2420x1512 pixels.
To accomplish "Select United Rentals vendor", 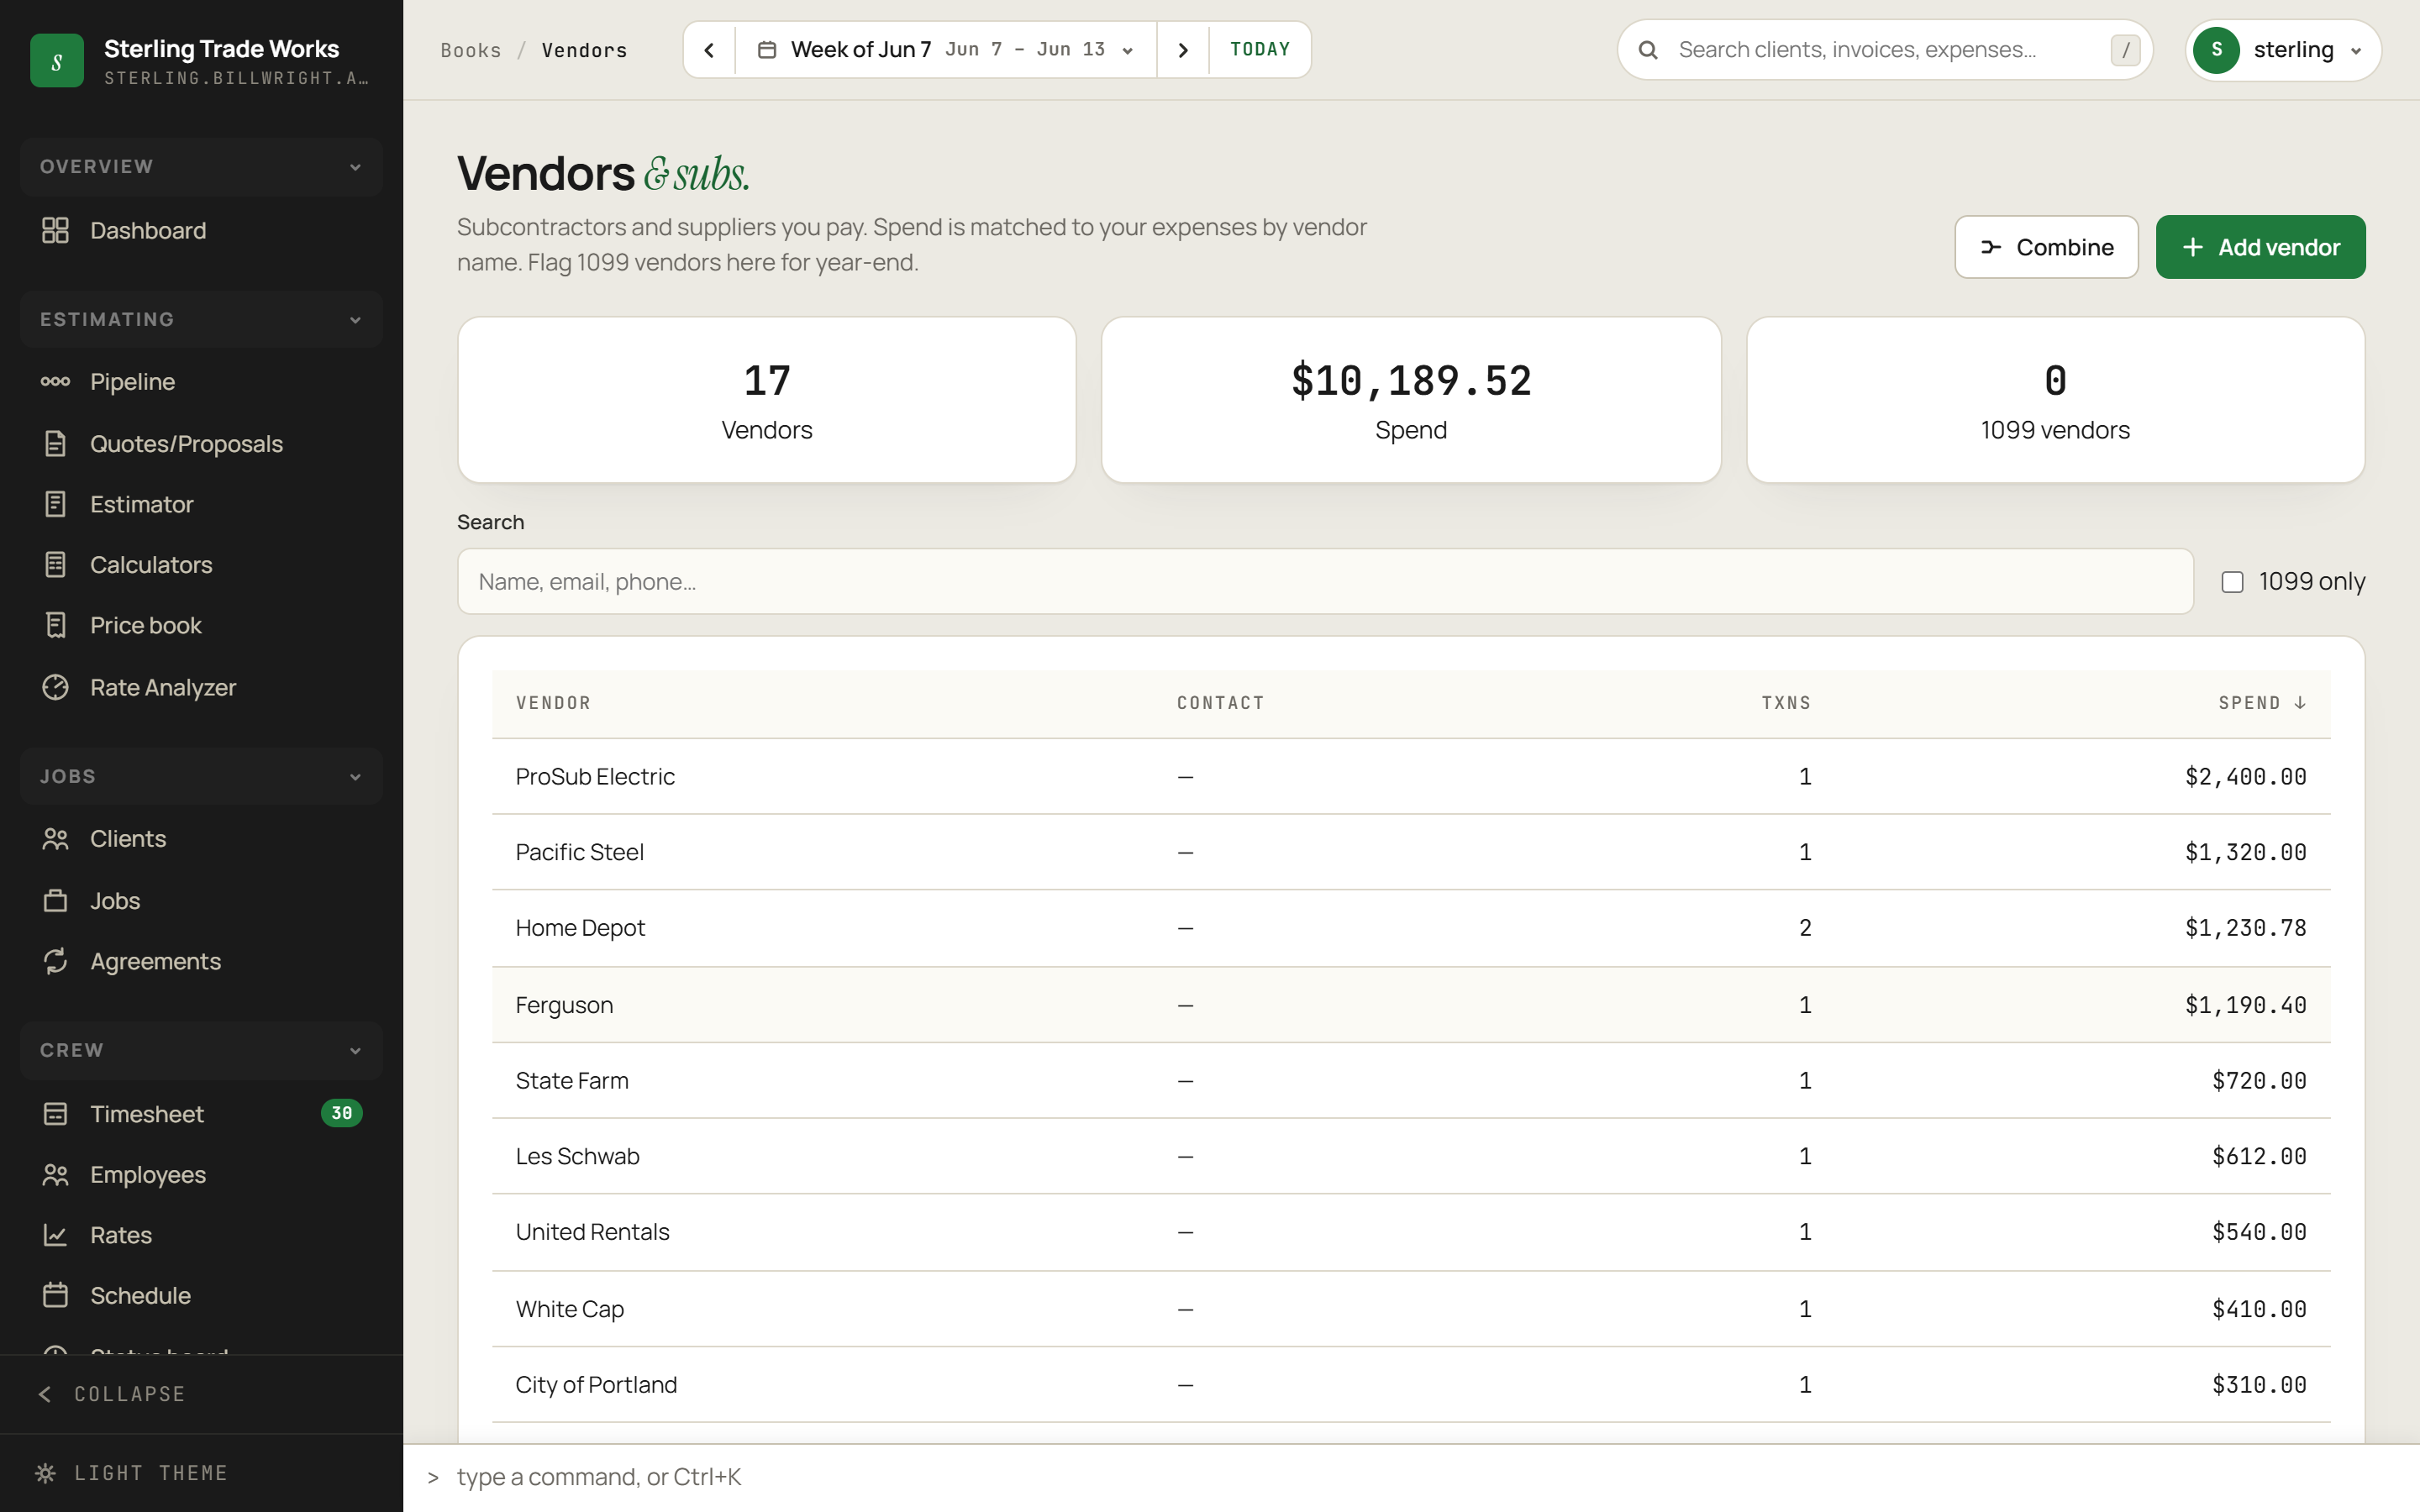I will pyautogui.click(x=1410, y=1232).
